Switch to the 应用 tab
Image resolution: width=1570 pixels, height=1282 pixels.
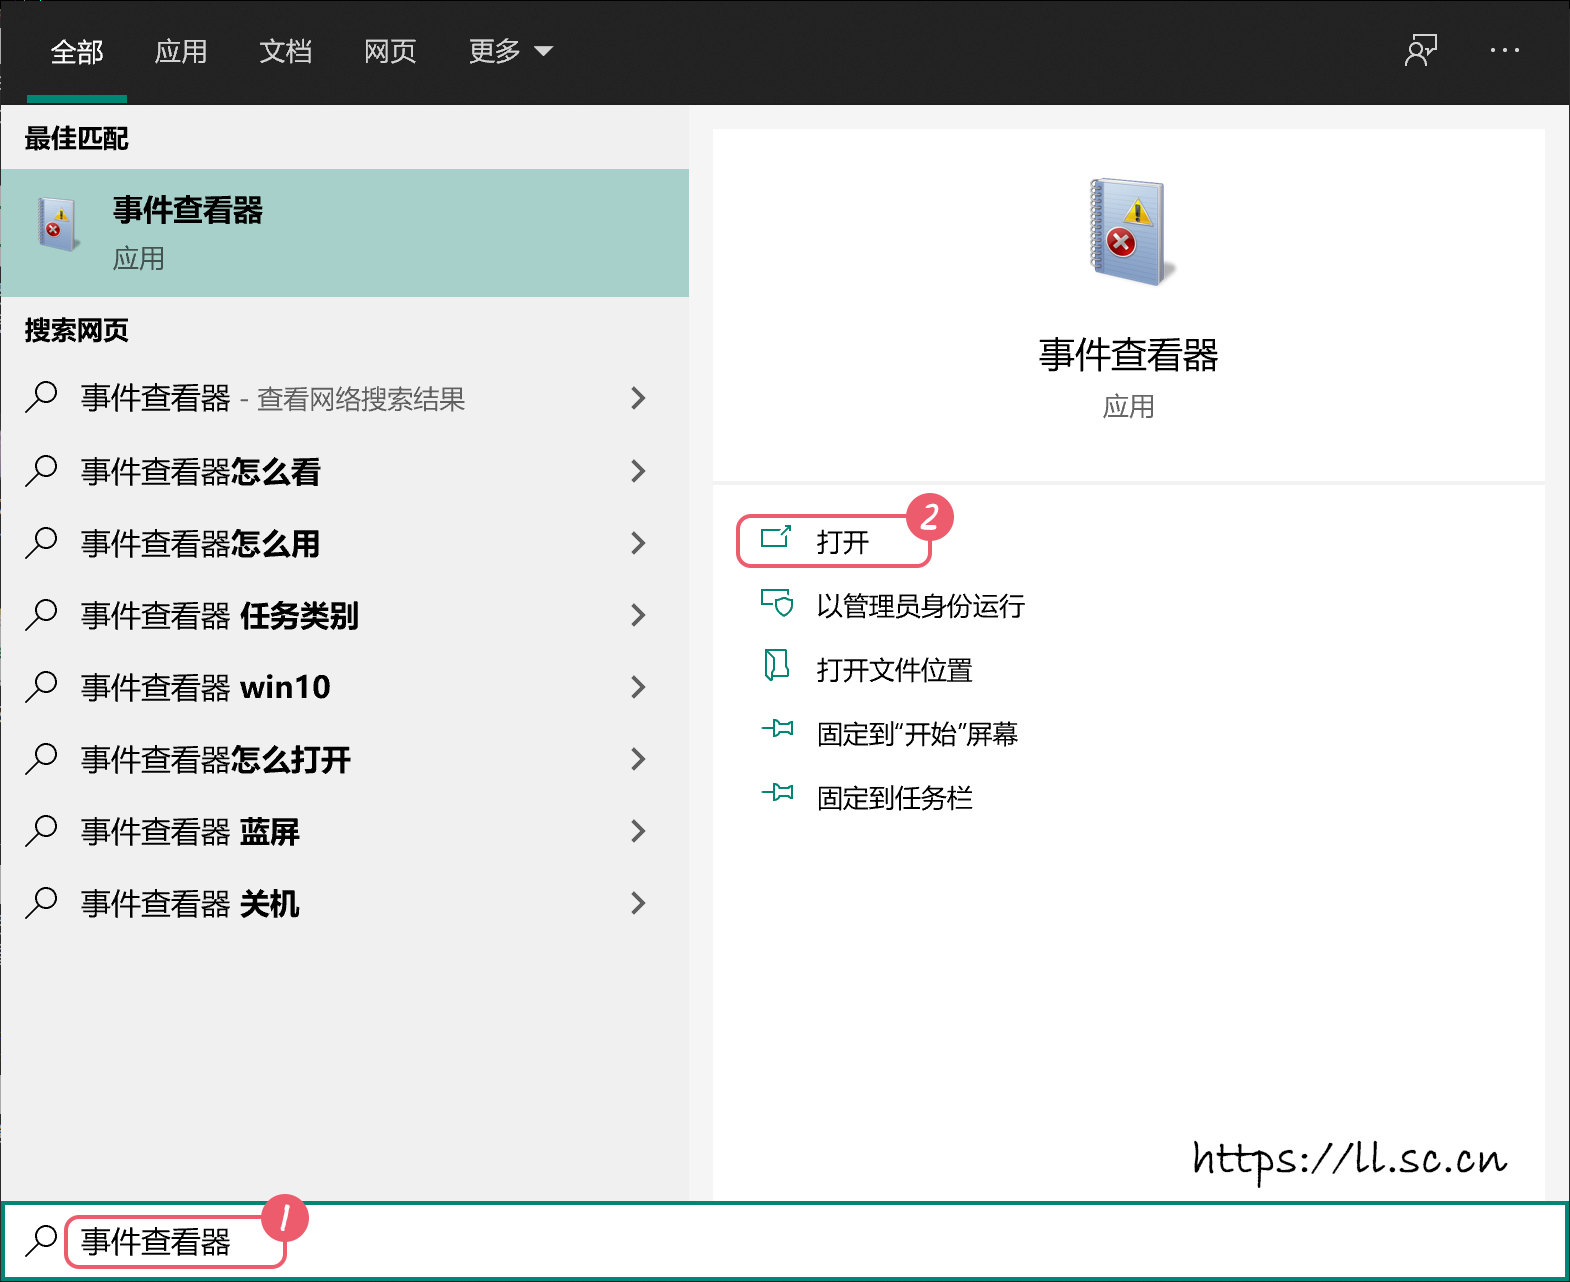pyautogui.click(x=181, y=51)
